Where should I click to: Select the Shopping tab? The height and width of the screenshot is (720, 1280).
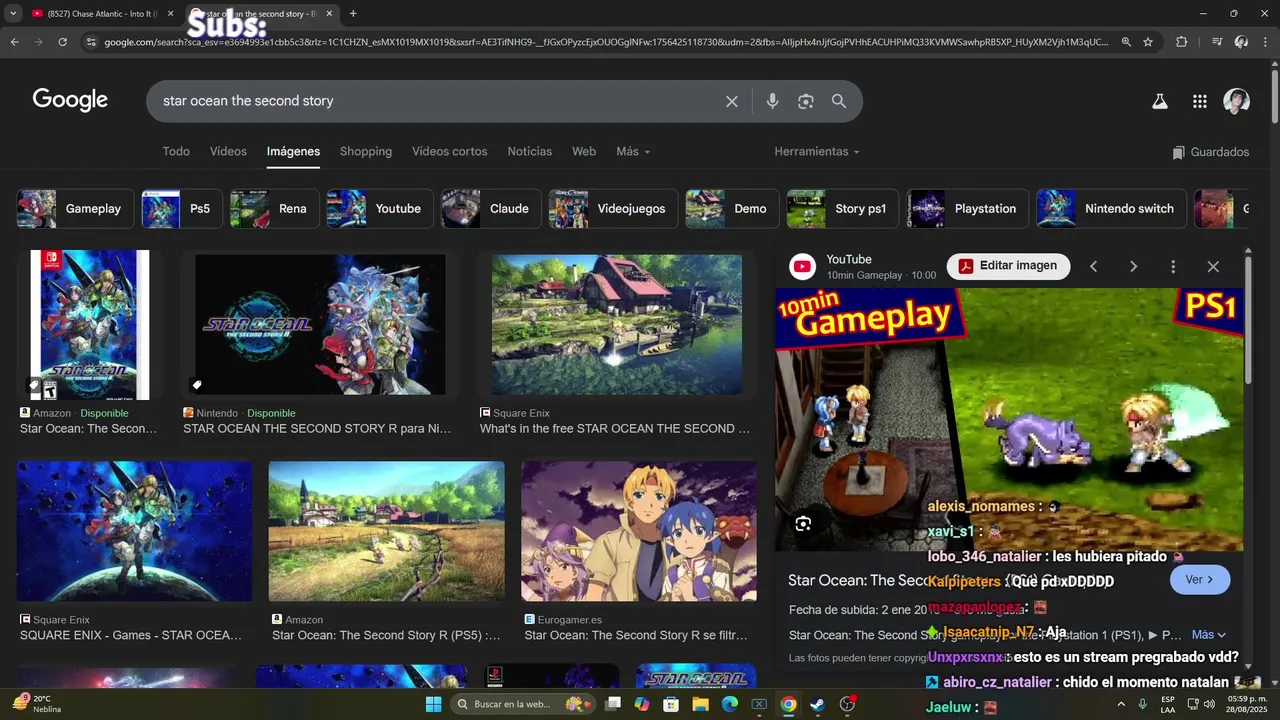(366, 151)
